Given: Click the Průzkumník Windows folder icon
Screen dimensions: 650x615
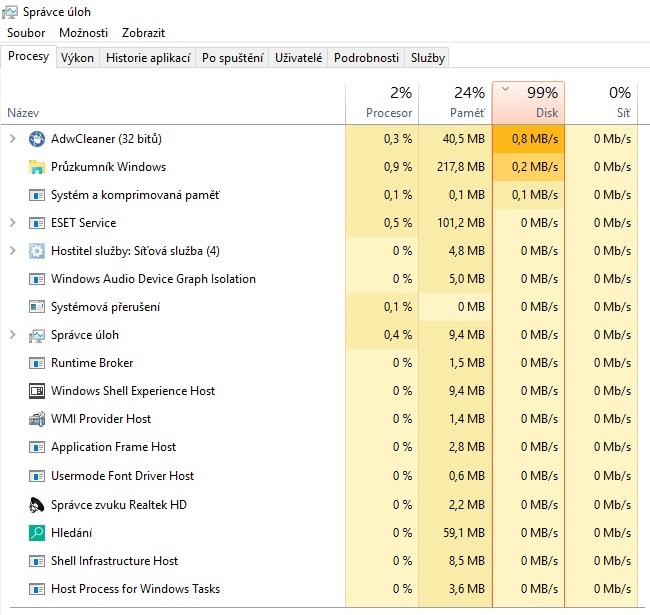Looking at the screenshot, I should pos(37,167).
